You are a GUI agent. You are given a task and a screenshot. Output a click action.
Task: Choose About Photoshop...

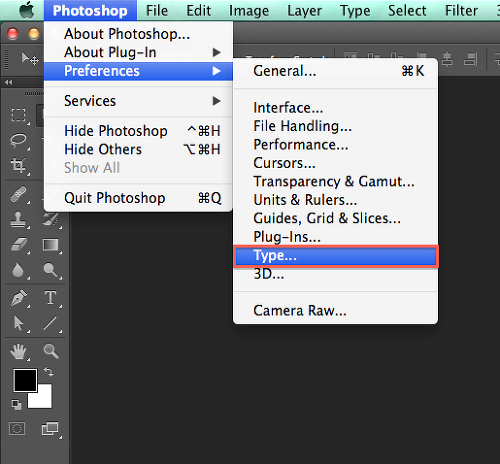point(138,34)
